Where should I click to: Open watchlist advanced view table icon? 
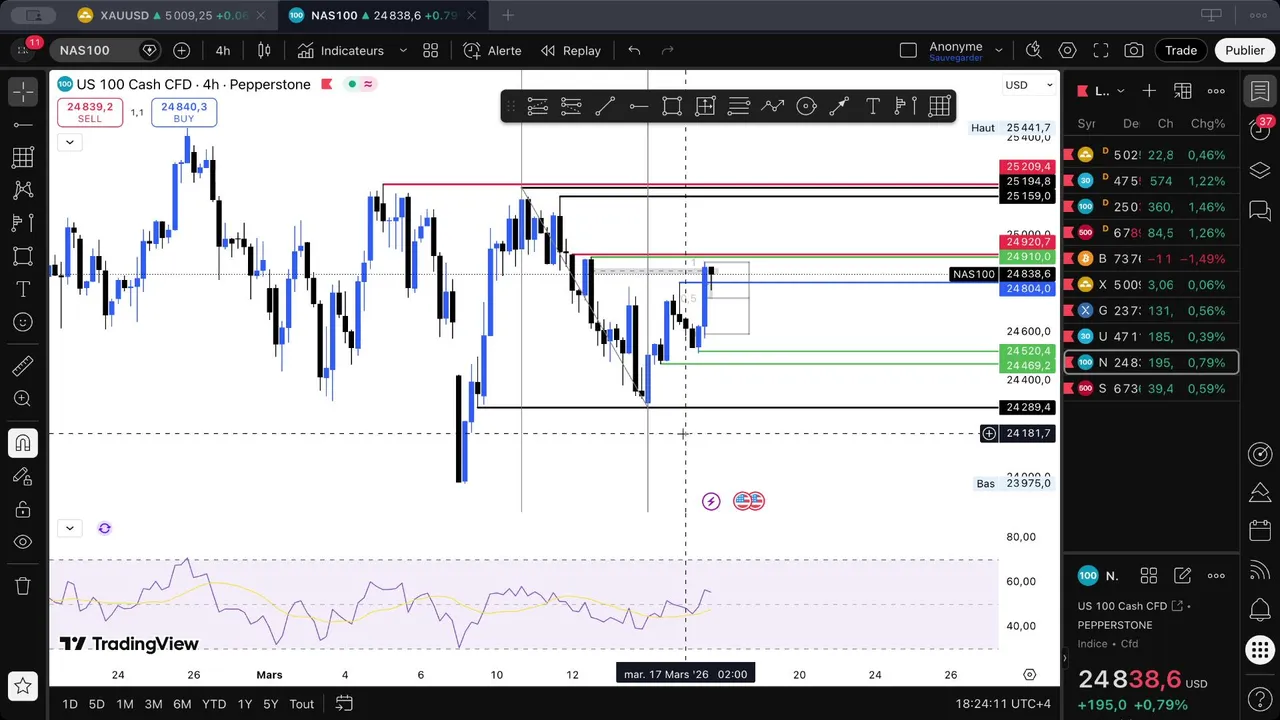[x=1183, y=91]
